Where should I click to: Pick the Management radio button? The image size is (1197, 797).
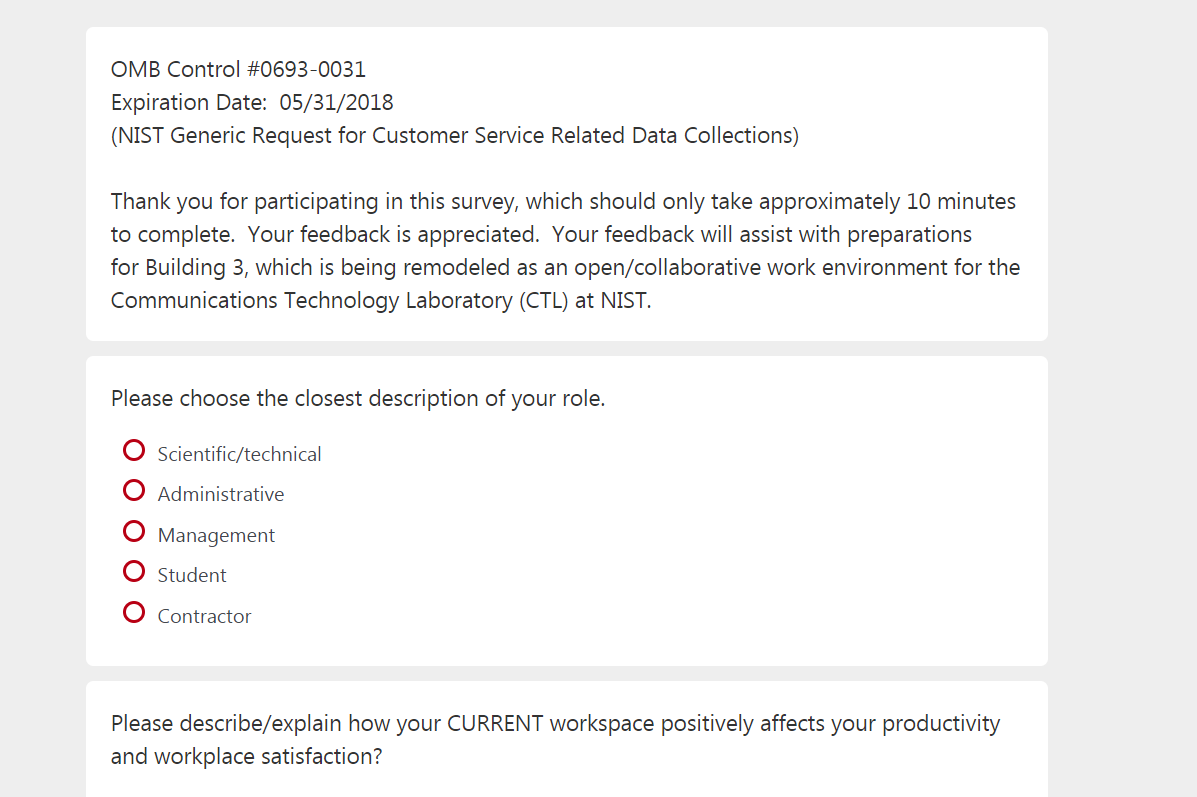(x=134, y=532)
